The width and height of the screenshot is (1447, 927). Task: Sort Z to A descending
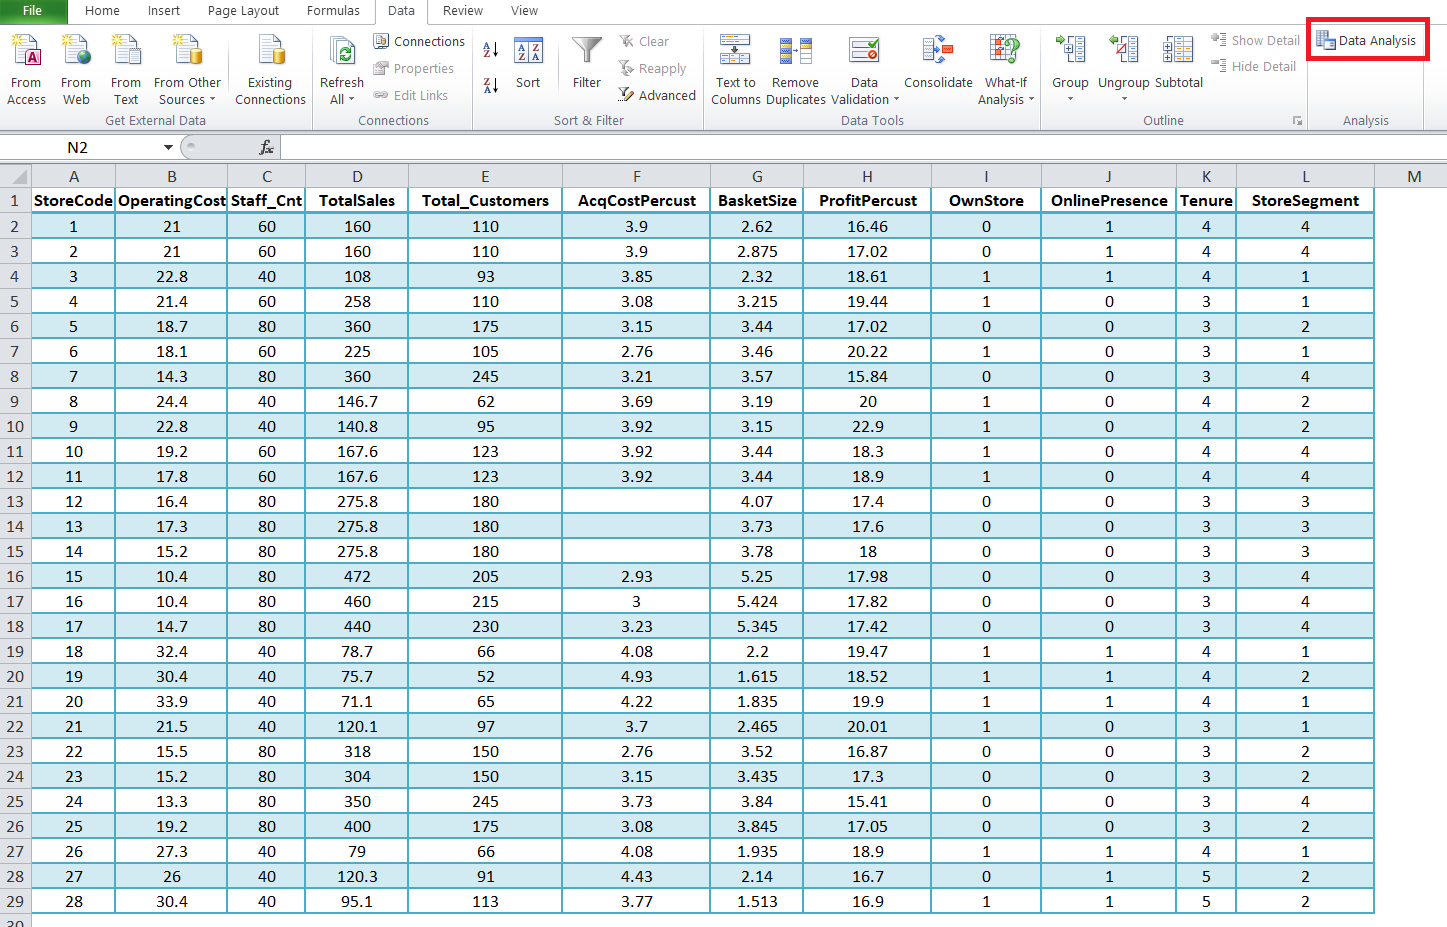pyautogui.click(x=491, y=85)
